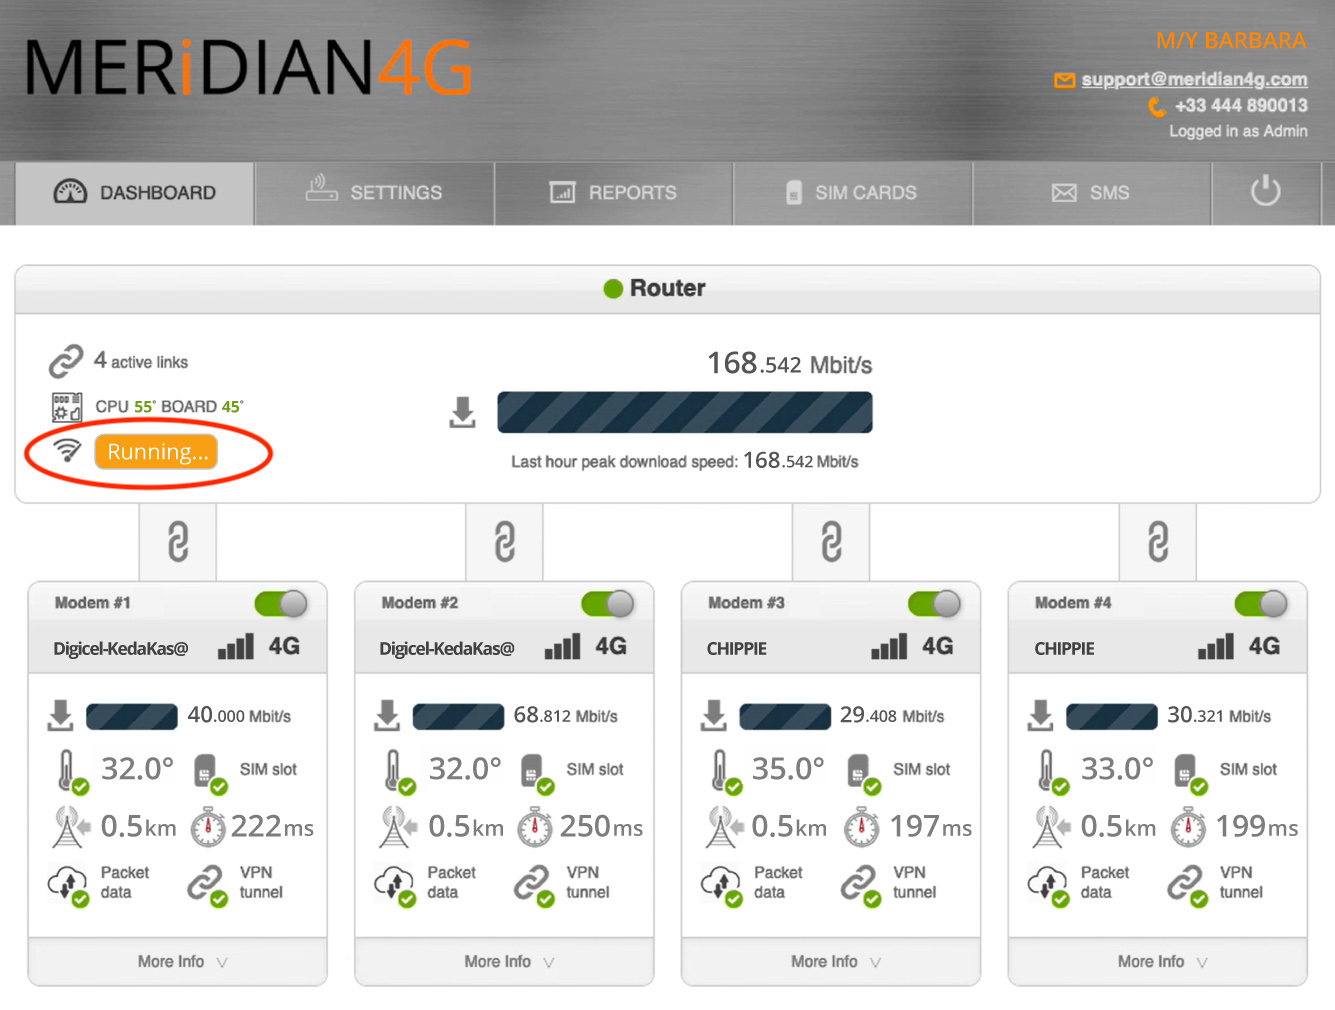
Task: Click the link connector above Modem #3
Action: [831, 542]
